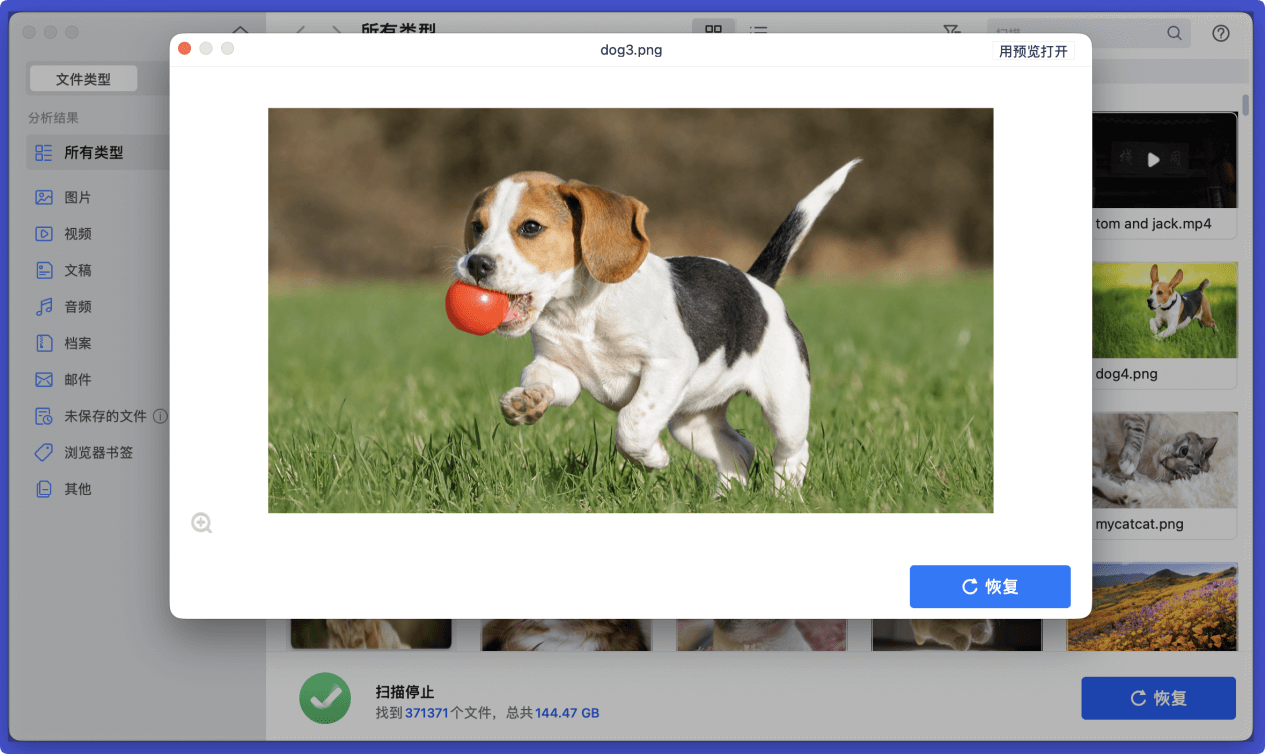
Task: Select the 浏览器书签 browser bookmarks category
Action: pos(98,453)
